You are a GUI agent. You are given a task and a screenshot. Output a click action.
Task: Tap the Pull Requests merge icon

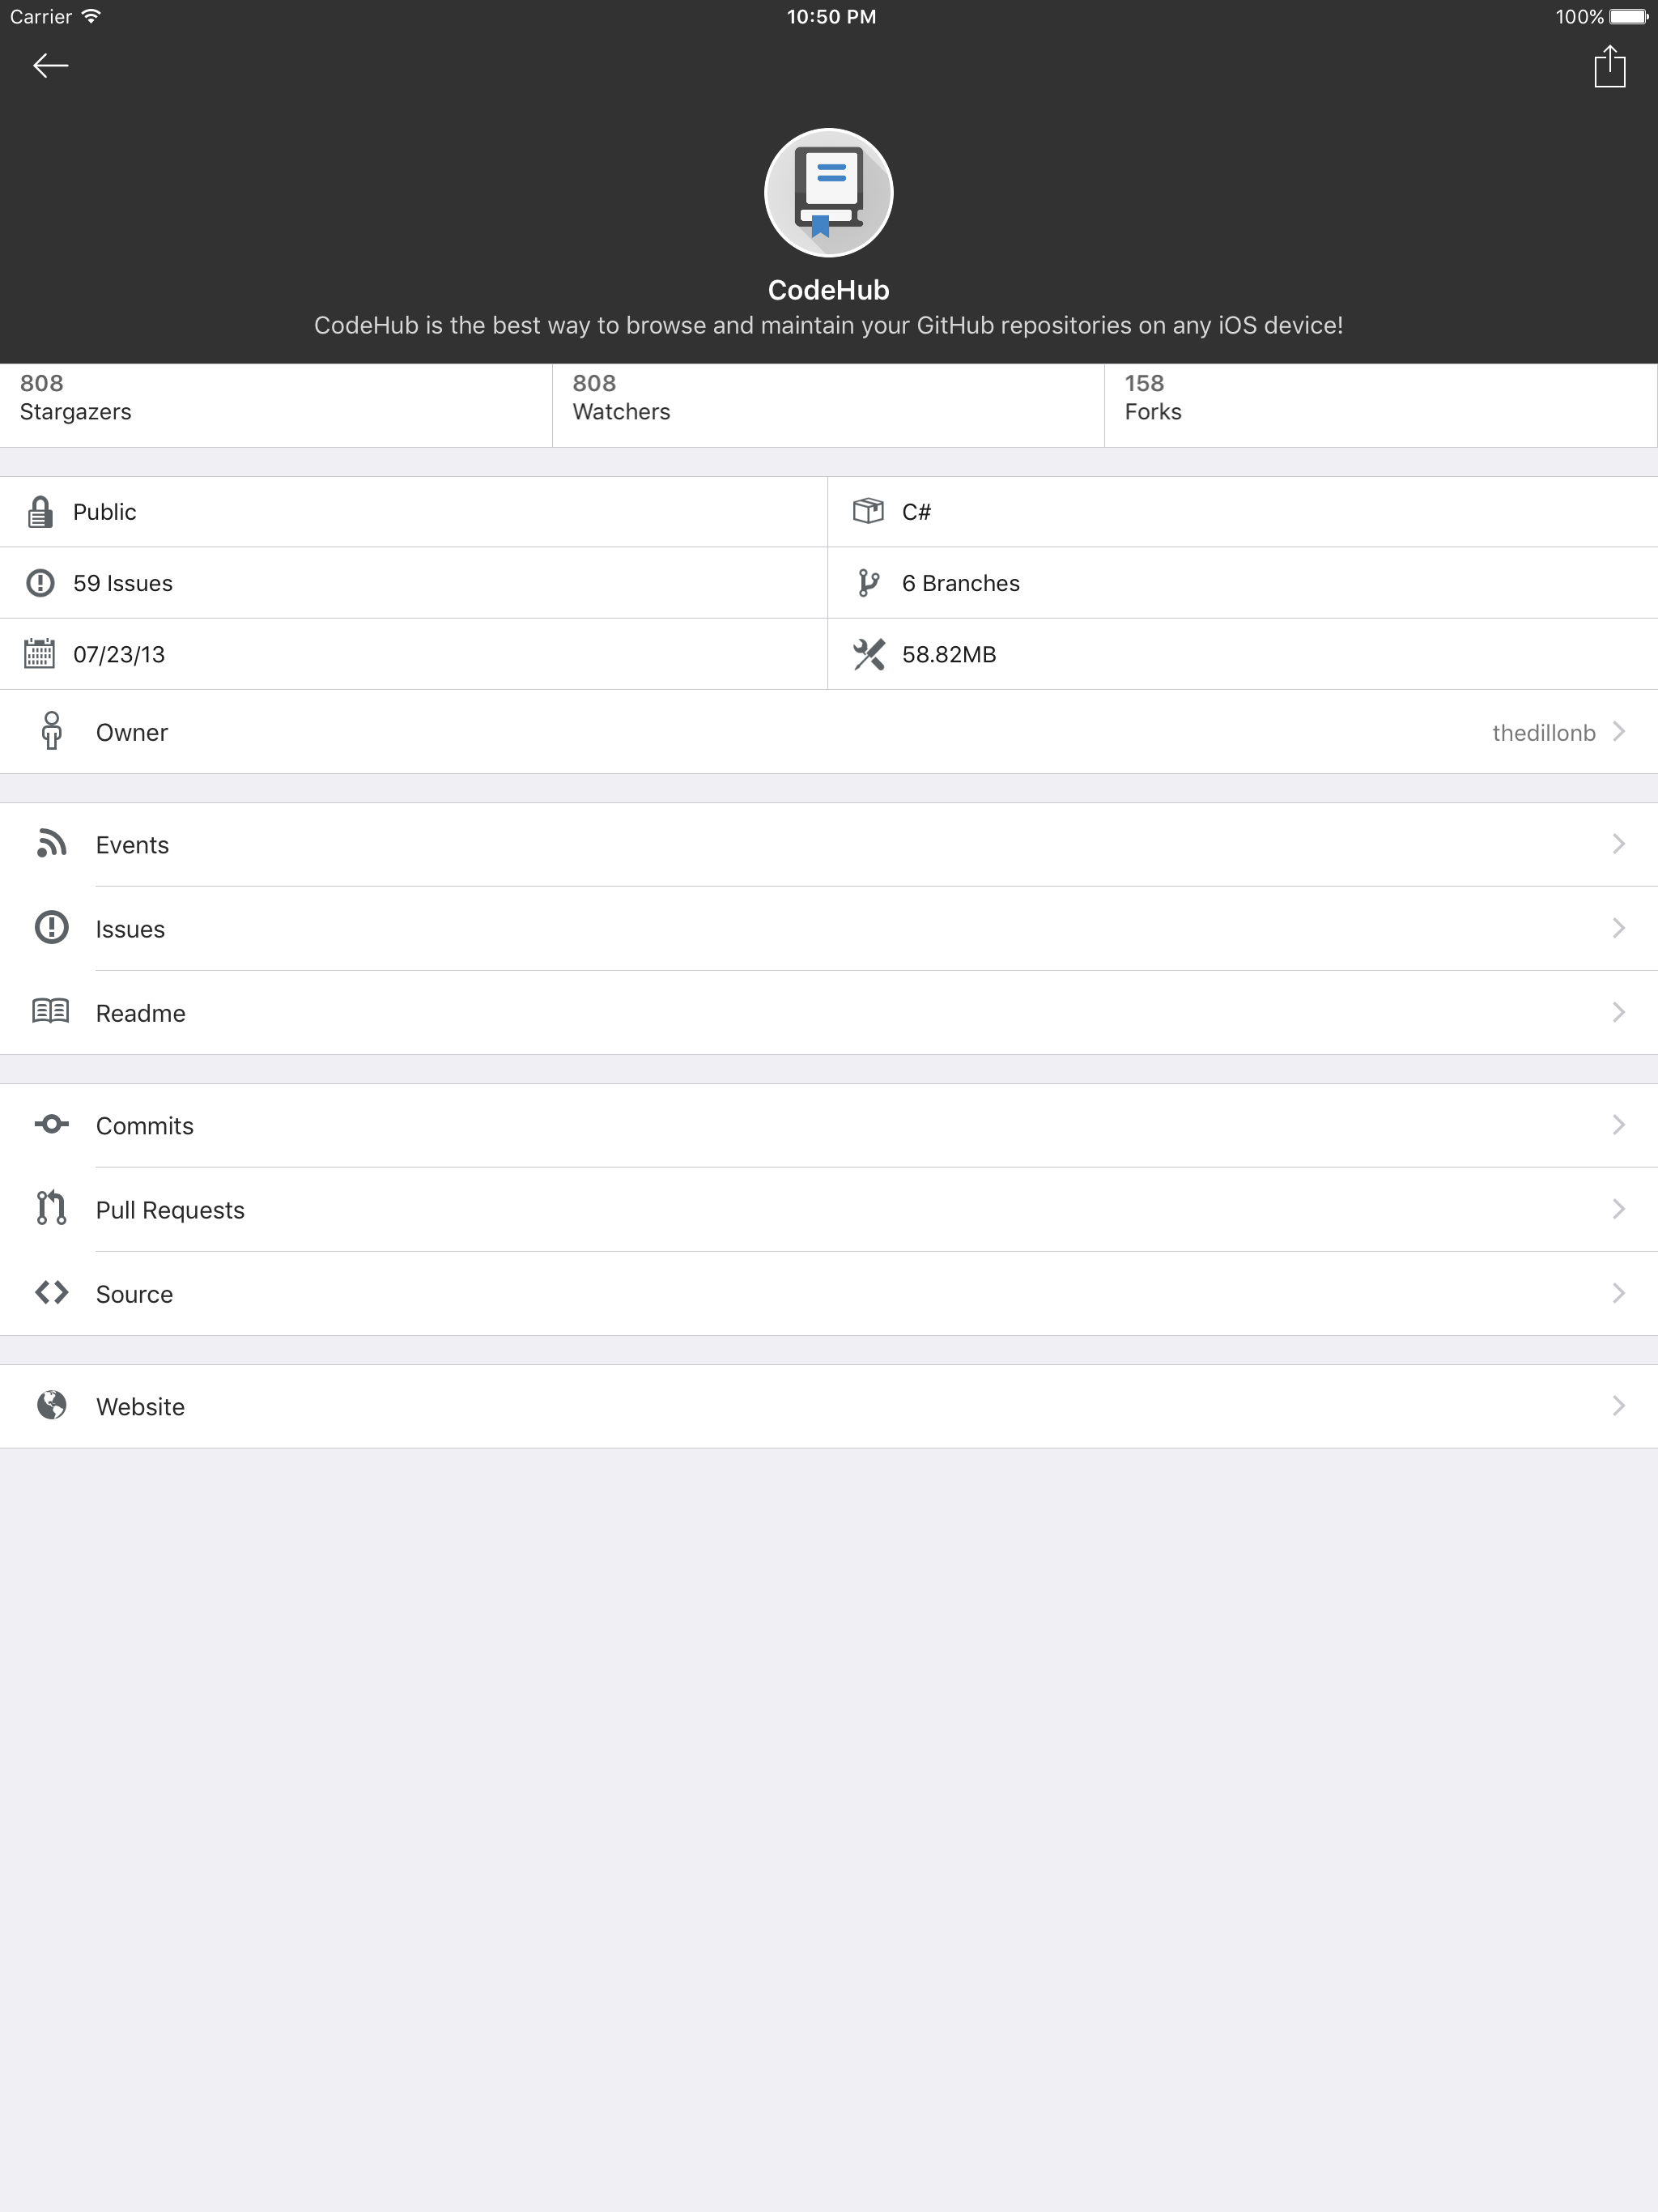pyautogui.click(x=51, y=1209)
